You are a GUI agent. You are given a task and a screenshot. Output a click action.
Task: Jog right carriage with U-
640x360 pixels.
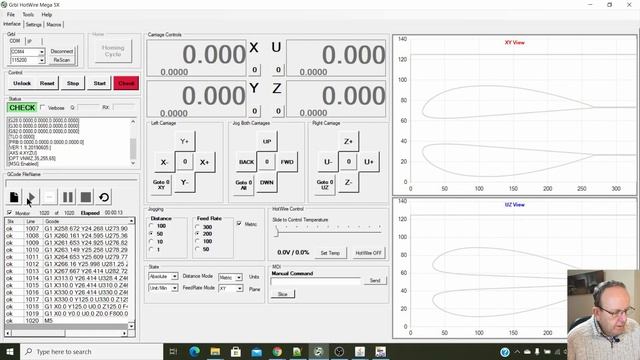pos(328,162)
